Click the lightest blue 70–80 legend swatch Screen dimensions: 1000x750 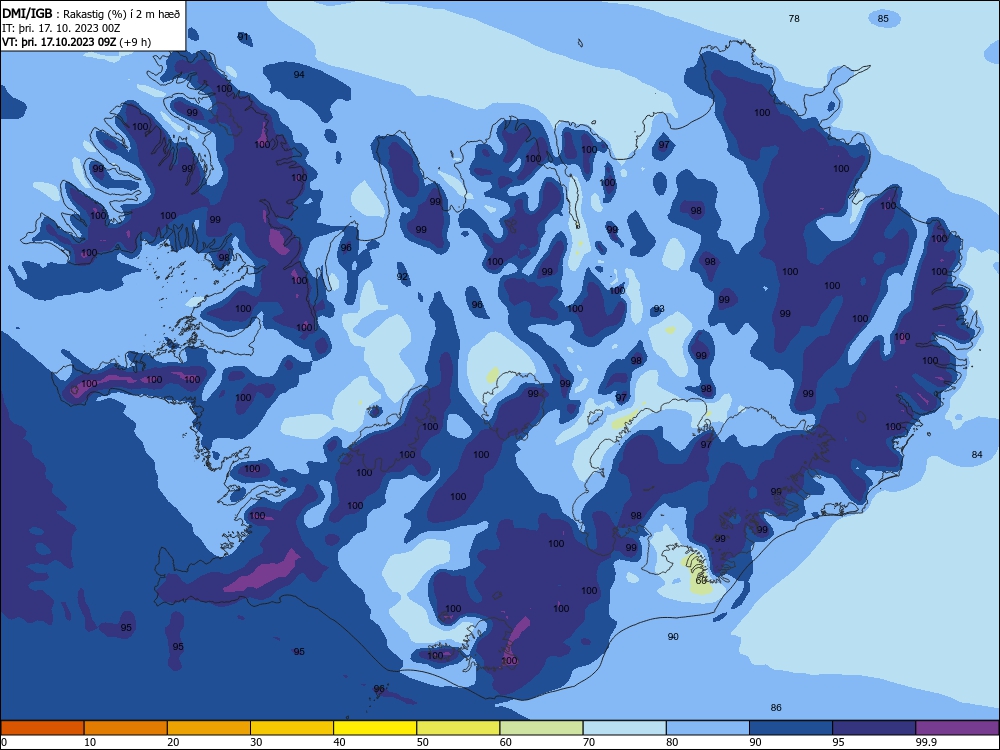(x=624, y=728)
